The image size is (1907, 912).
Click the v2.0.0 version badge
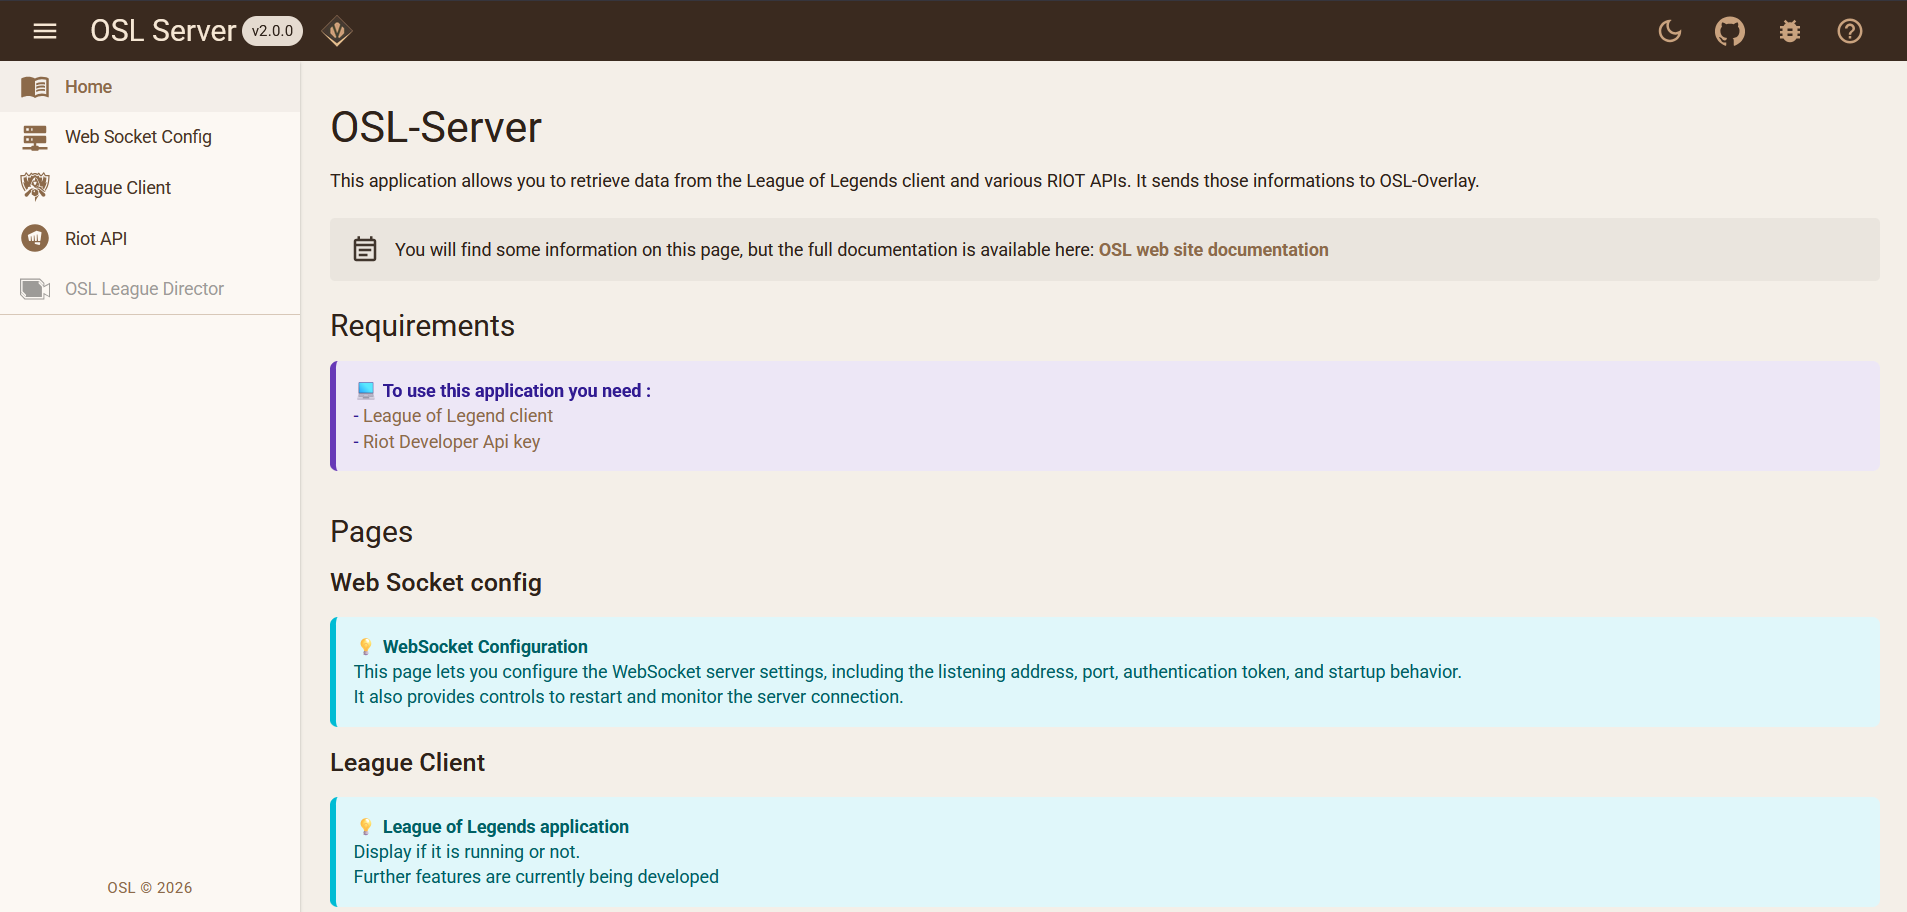point(272,31)
